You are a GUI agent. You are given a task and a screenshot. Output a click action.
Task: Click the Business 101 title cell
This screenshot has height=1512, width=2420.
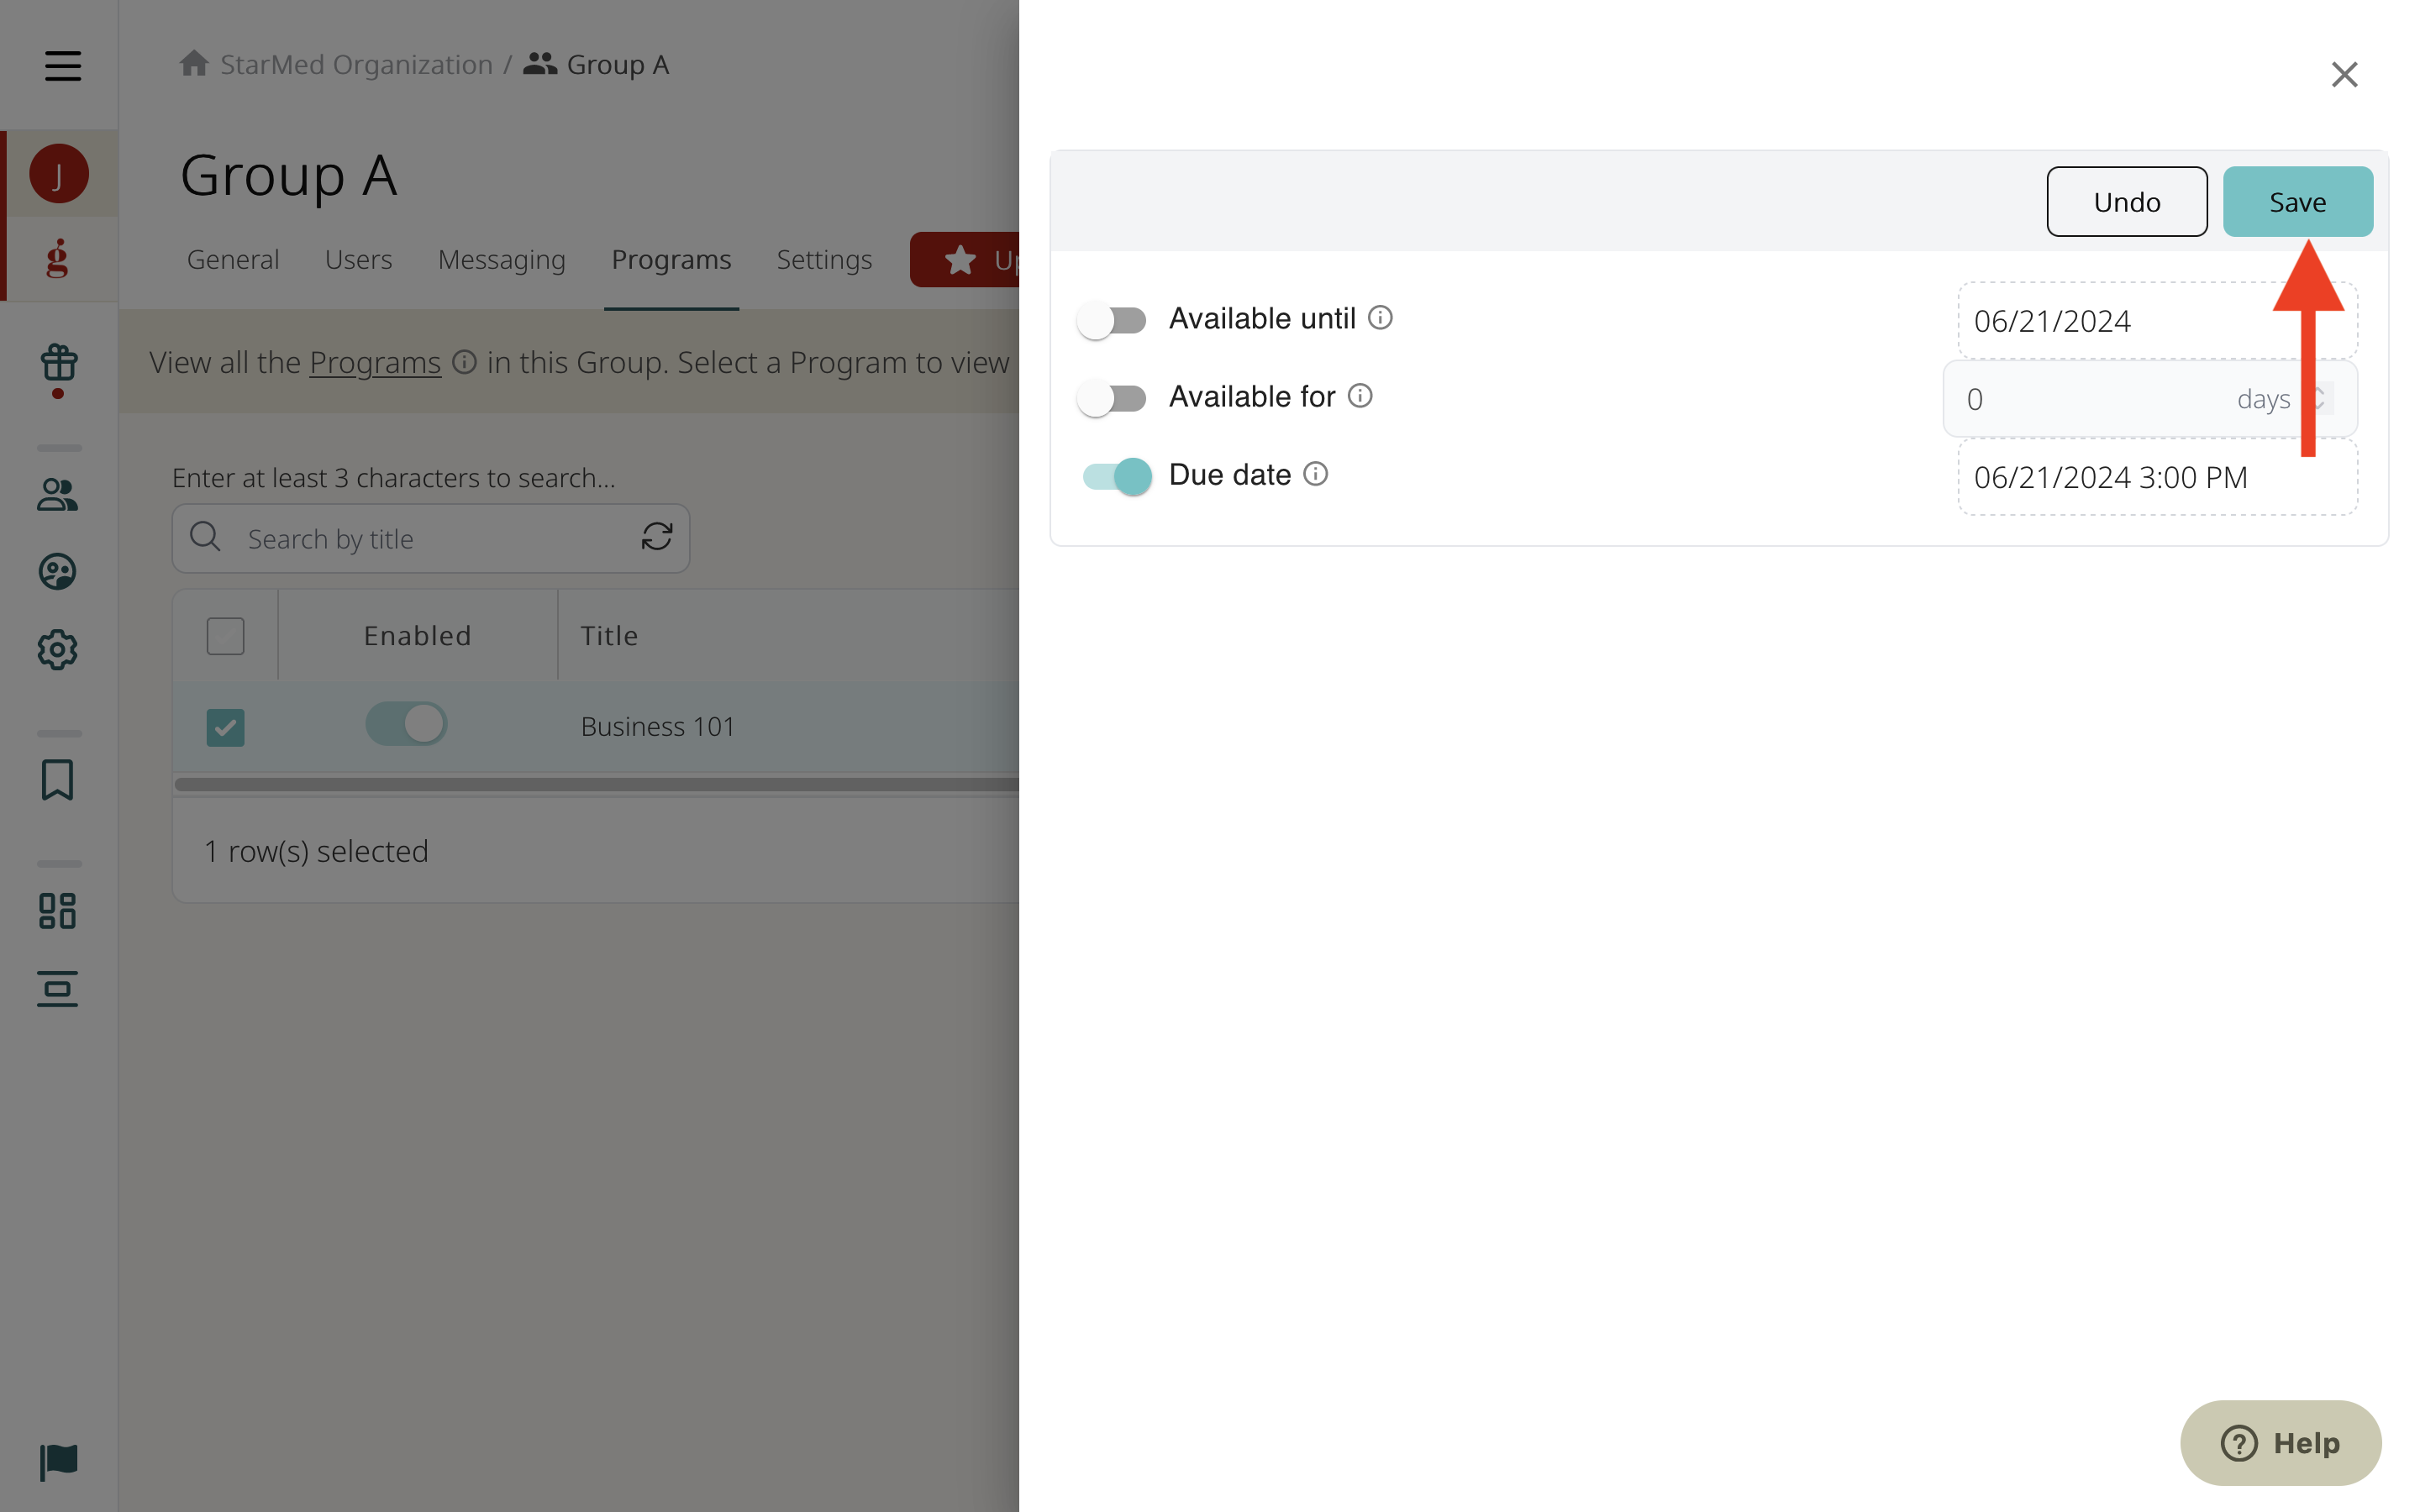tap(657, 727)
